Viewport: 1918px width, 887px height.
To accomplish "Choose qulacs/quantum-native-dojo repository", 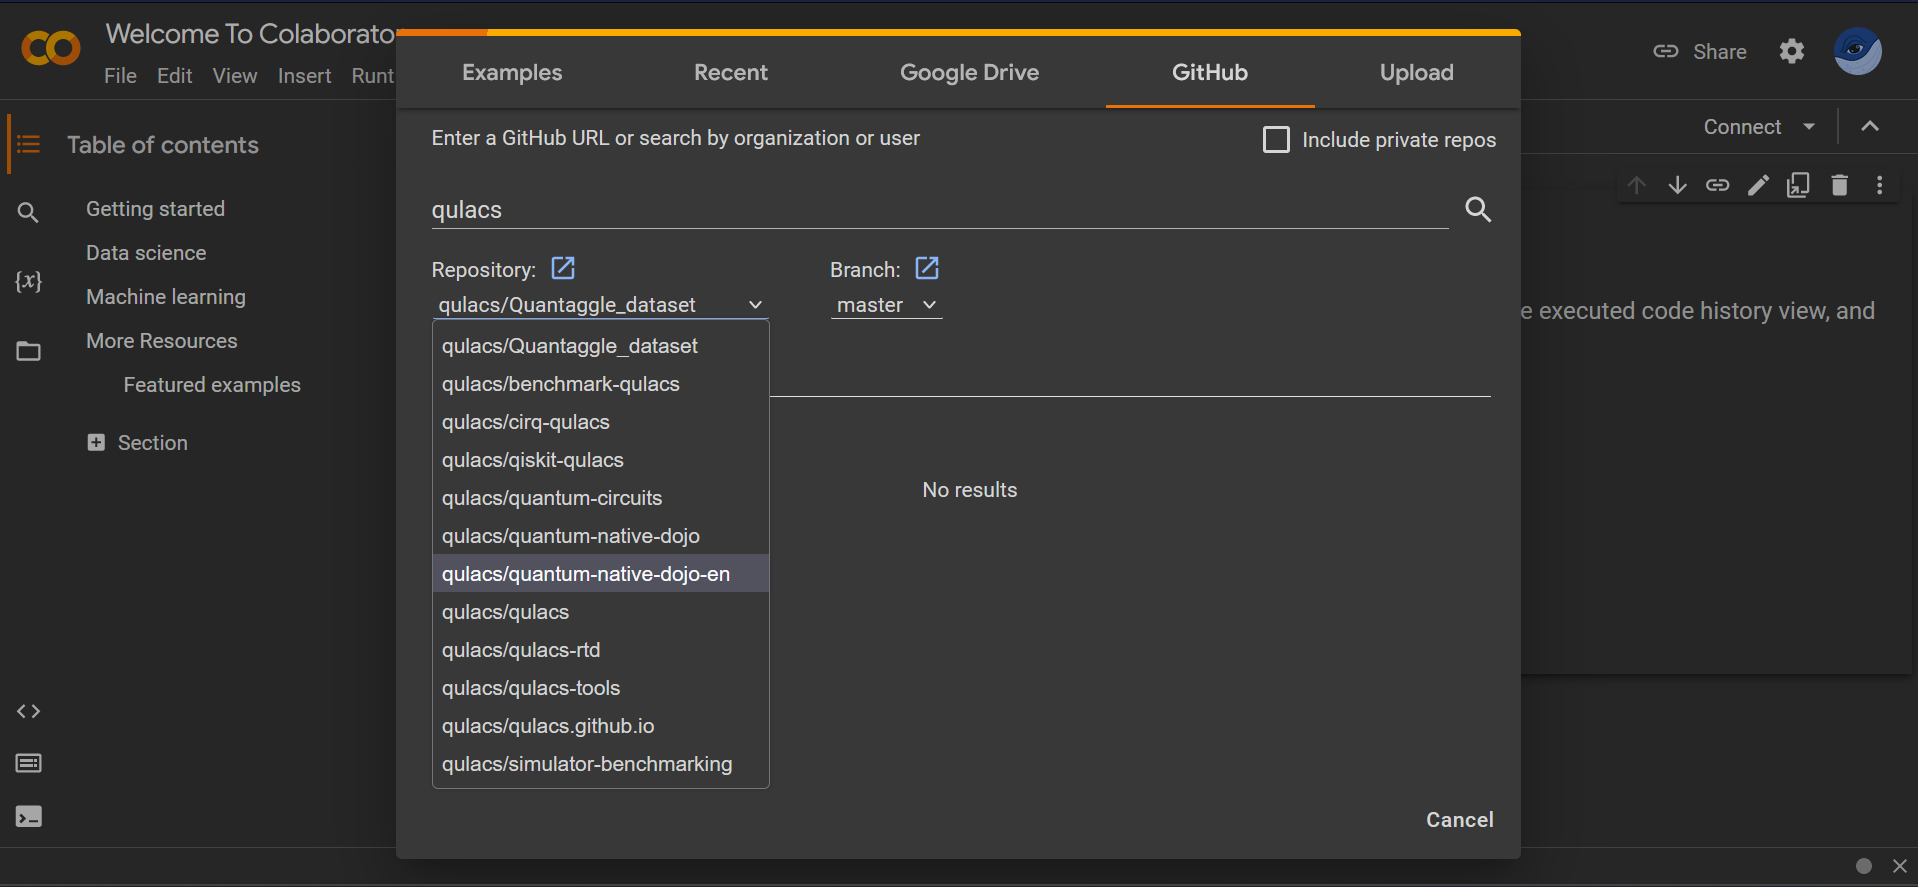I will point(601,536).
